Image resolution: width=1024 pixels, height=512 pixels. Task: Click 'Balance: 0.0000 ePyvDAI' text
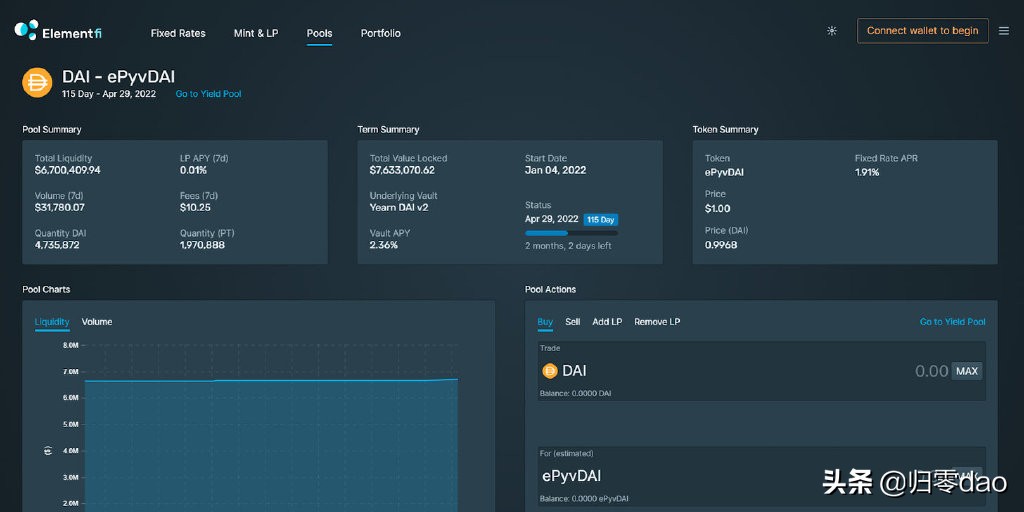coord(584,499)
